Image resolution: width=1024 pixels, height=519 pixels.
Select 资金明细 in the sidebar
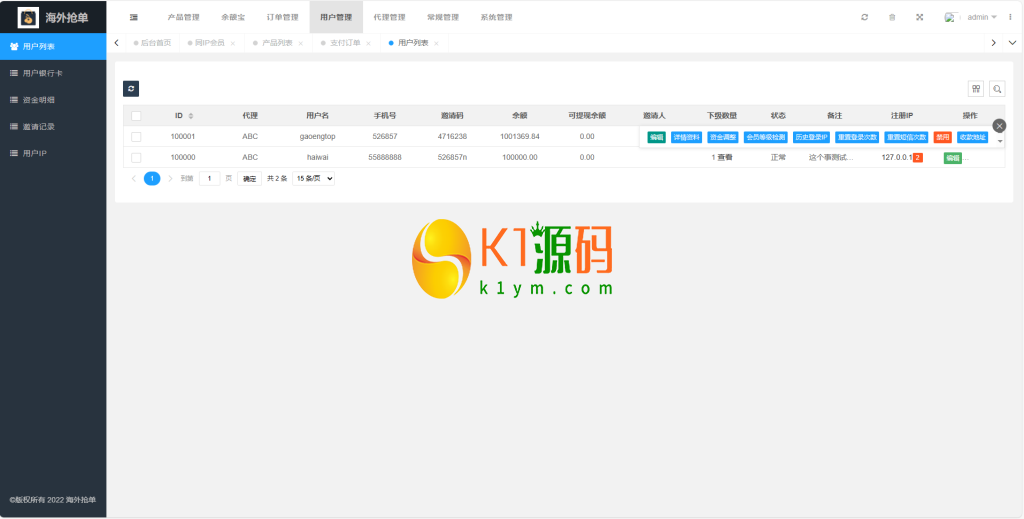tap(53, 100)
